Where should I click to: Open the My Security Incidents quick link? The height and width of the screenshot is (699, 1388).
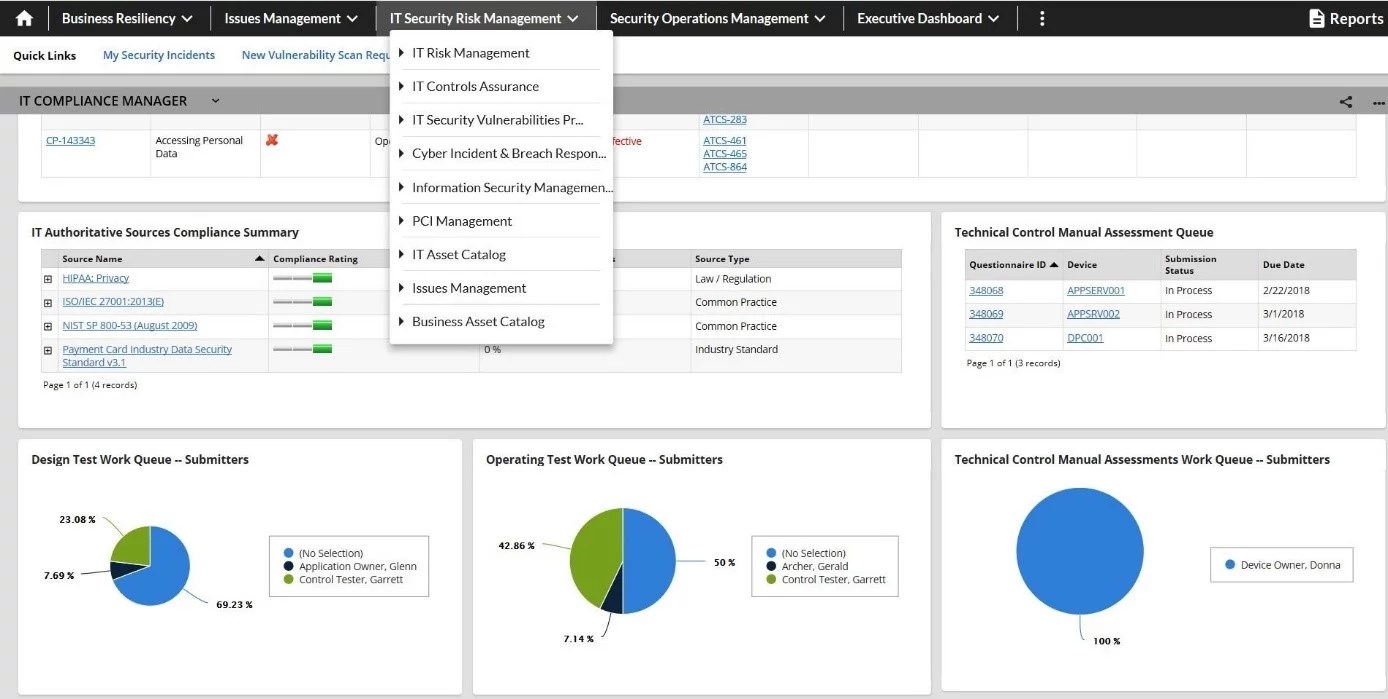pyautogui.click(x=158, y=55)
